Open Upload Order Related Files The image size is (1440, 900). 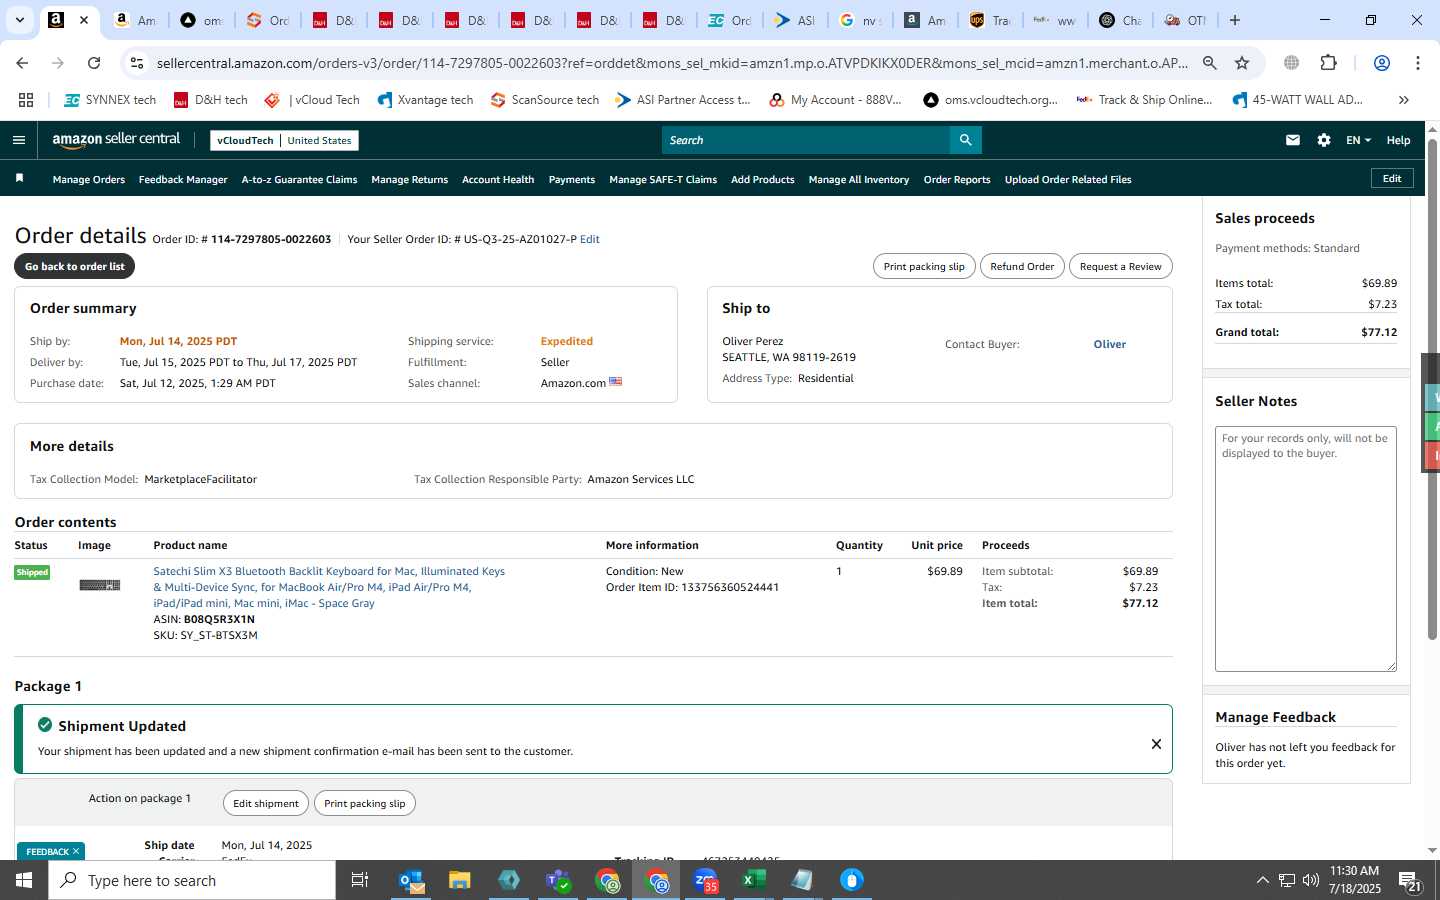[x=1068, y=180]
